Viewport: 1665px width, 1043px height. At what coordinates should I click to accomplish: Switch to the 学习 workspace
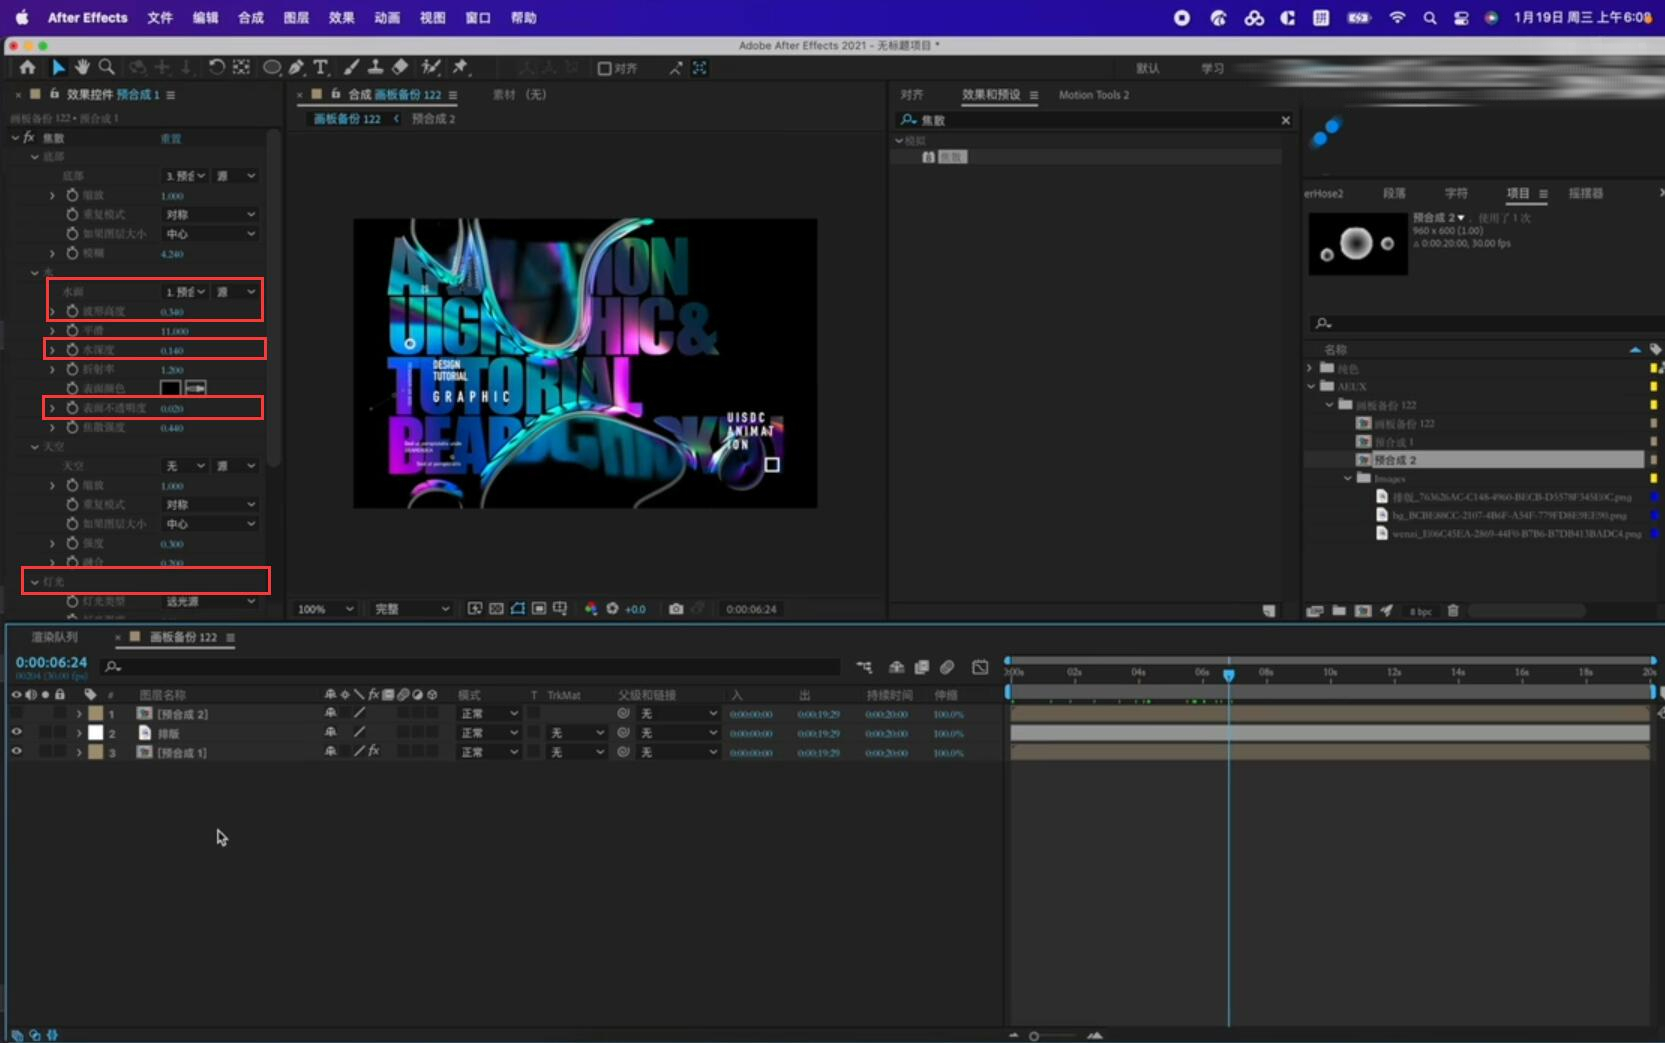pos(1212,68)
